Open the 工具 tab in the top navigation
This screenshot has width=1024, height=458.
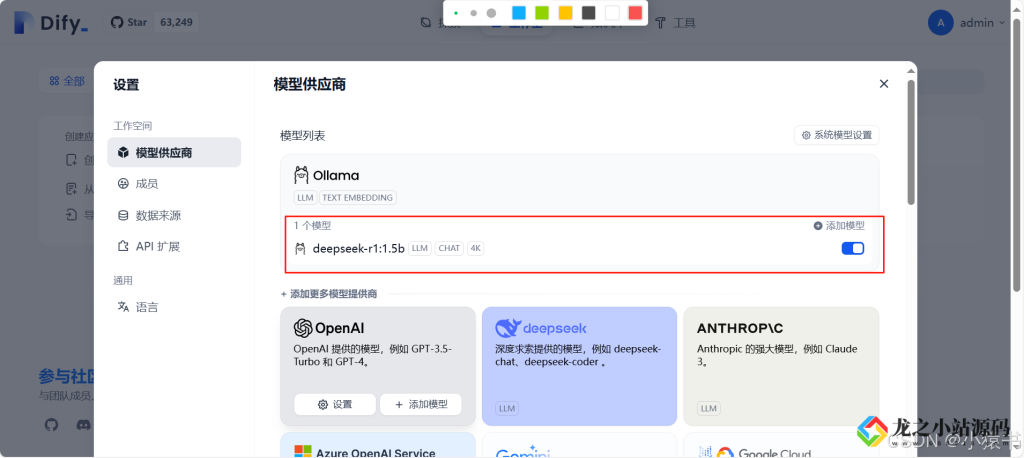click(x=676, y=23)
